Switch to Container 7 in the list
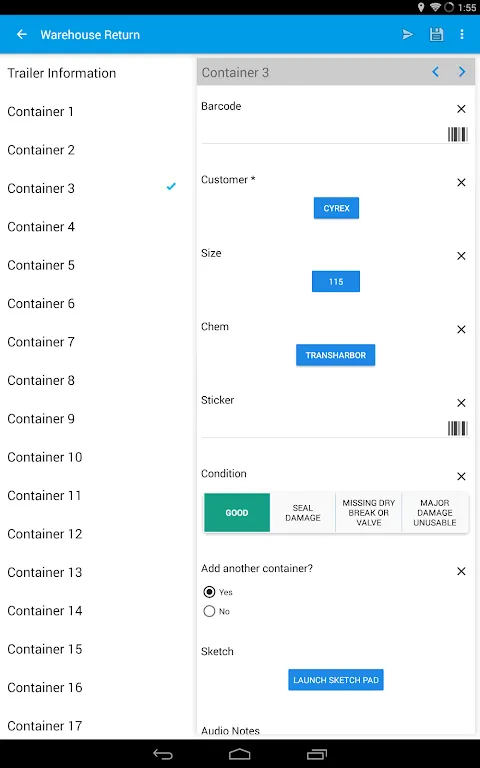The height and width of the screenshot is (768, 480). (41, 342)
